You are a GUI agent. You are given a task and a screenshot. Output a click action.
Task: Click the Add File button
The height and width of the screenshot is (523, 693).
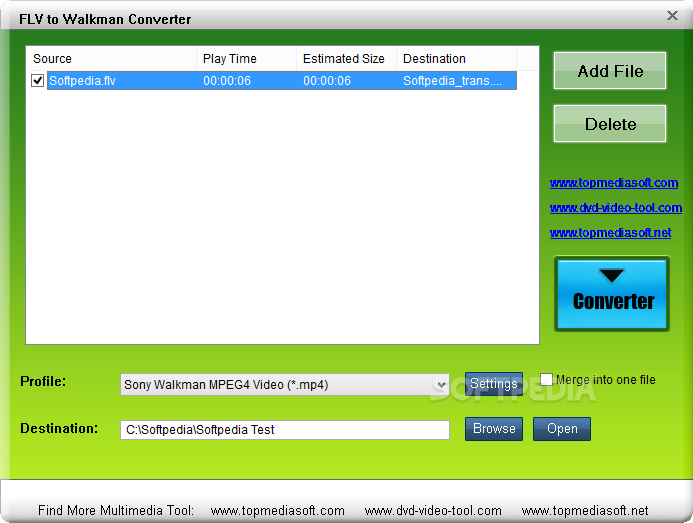[609, 71]
